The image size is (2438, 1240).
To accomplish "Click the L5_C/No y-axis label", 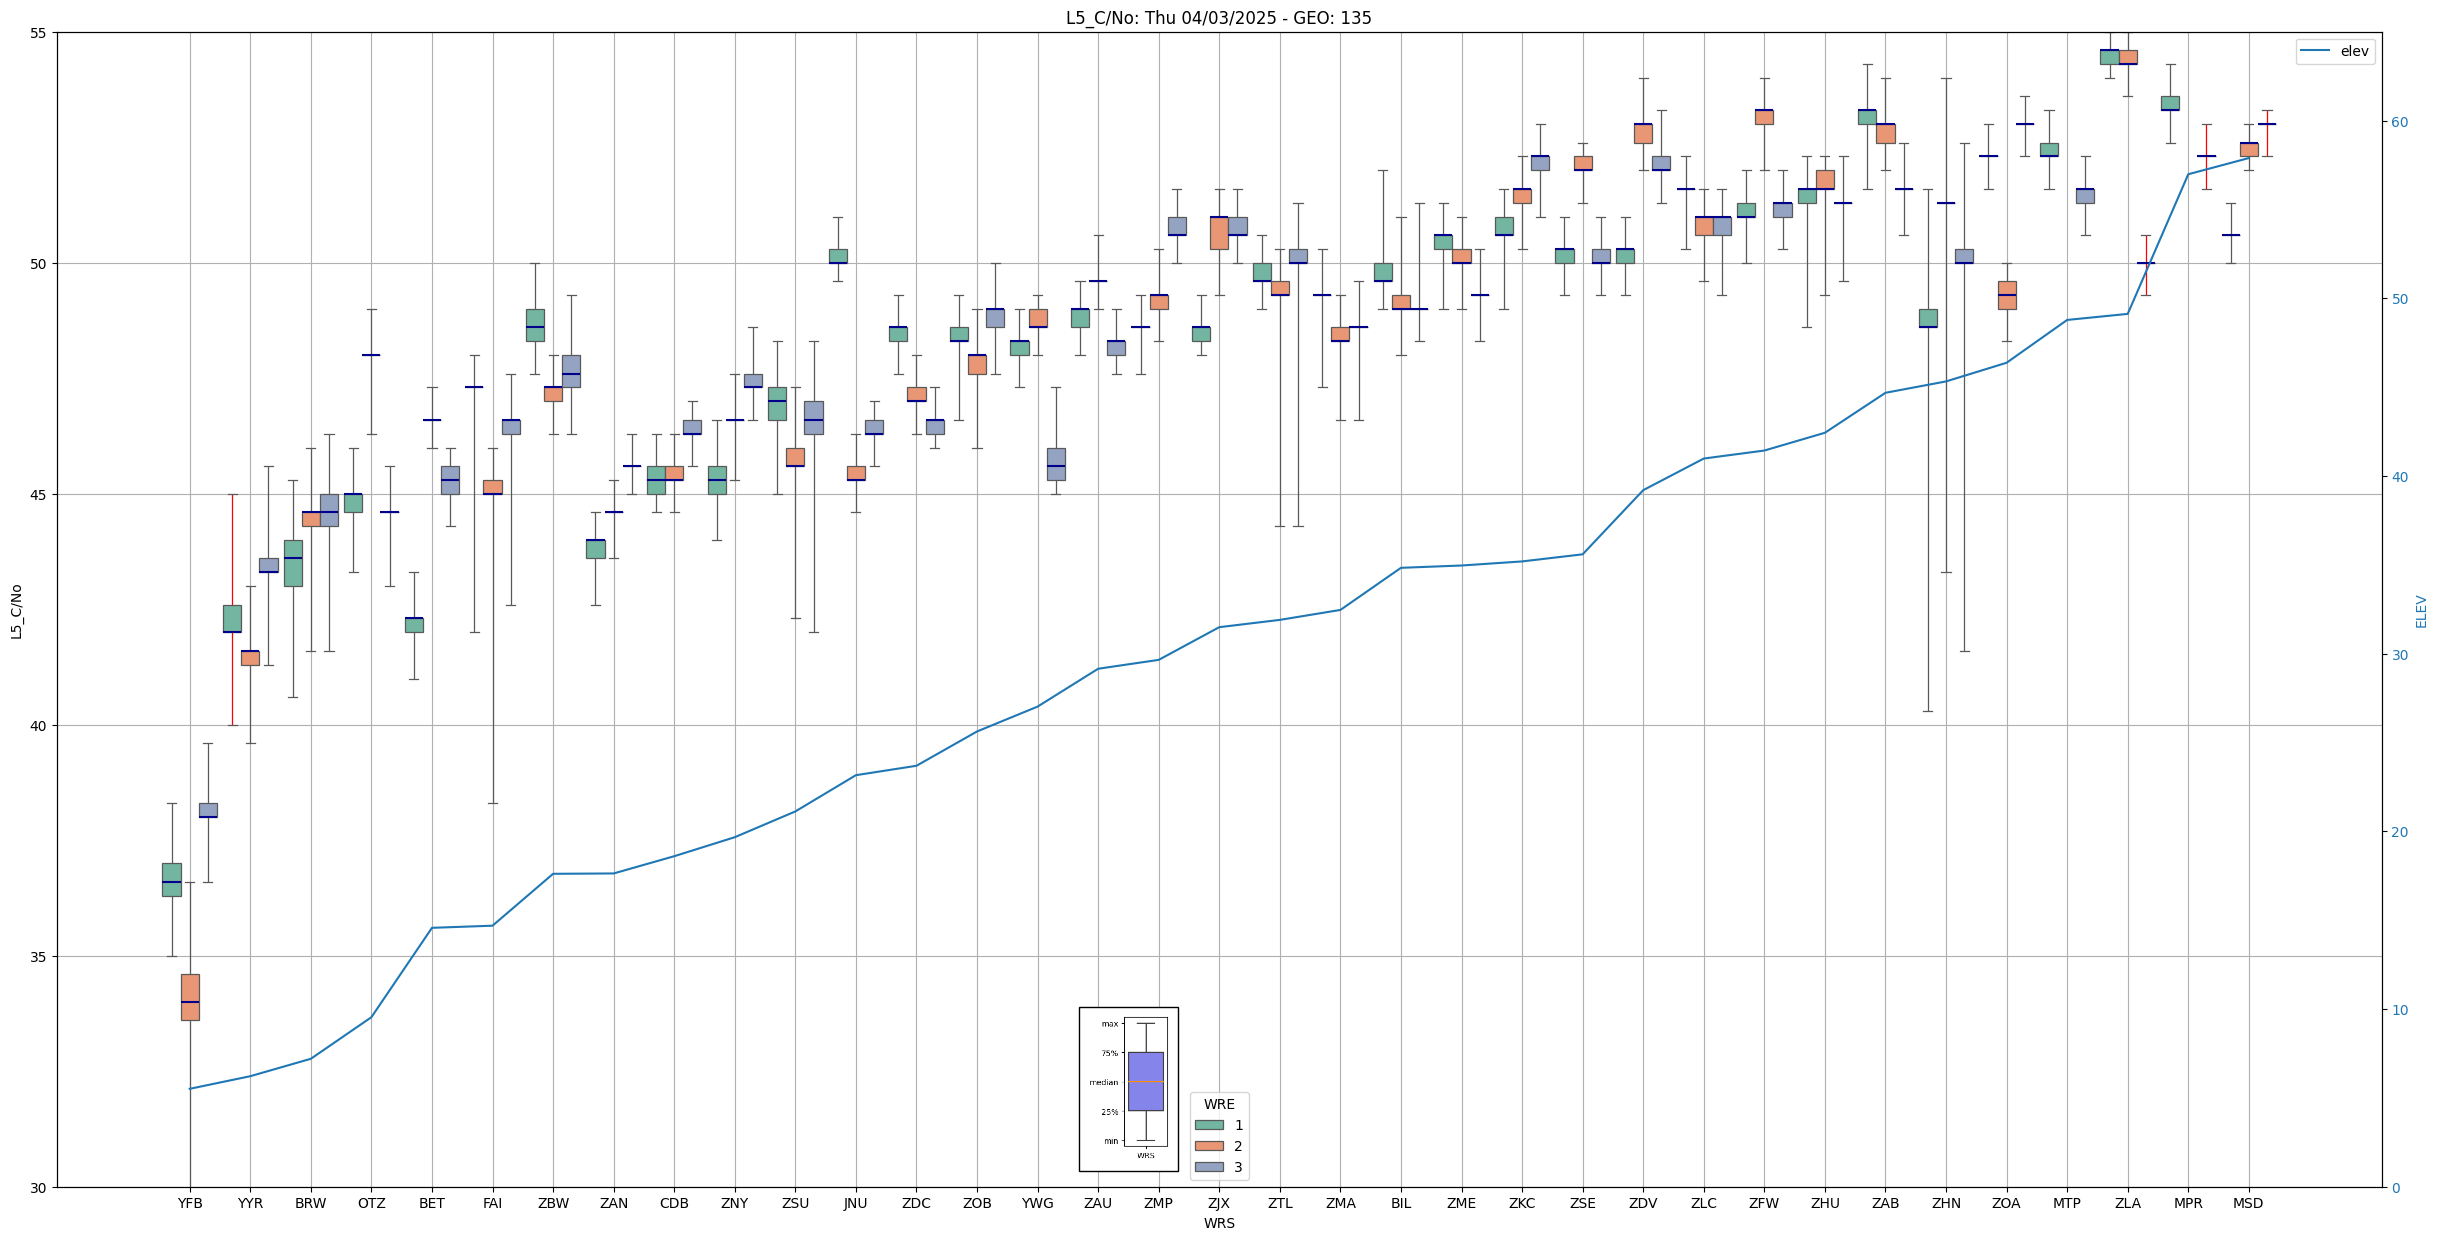I will coord(16,611).
